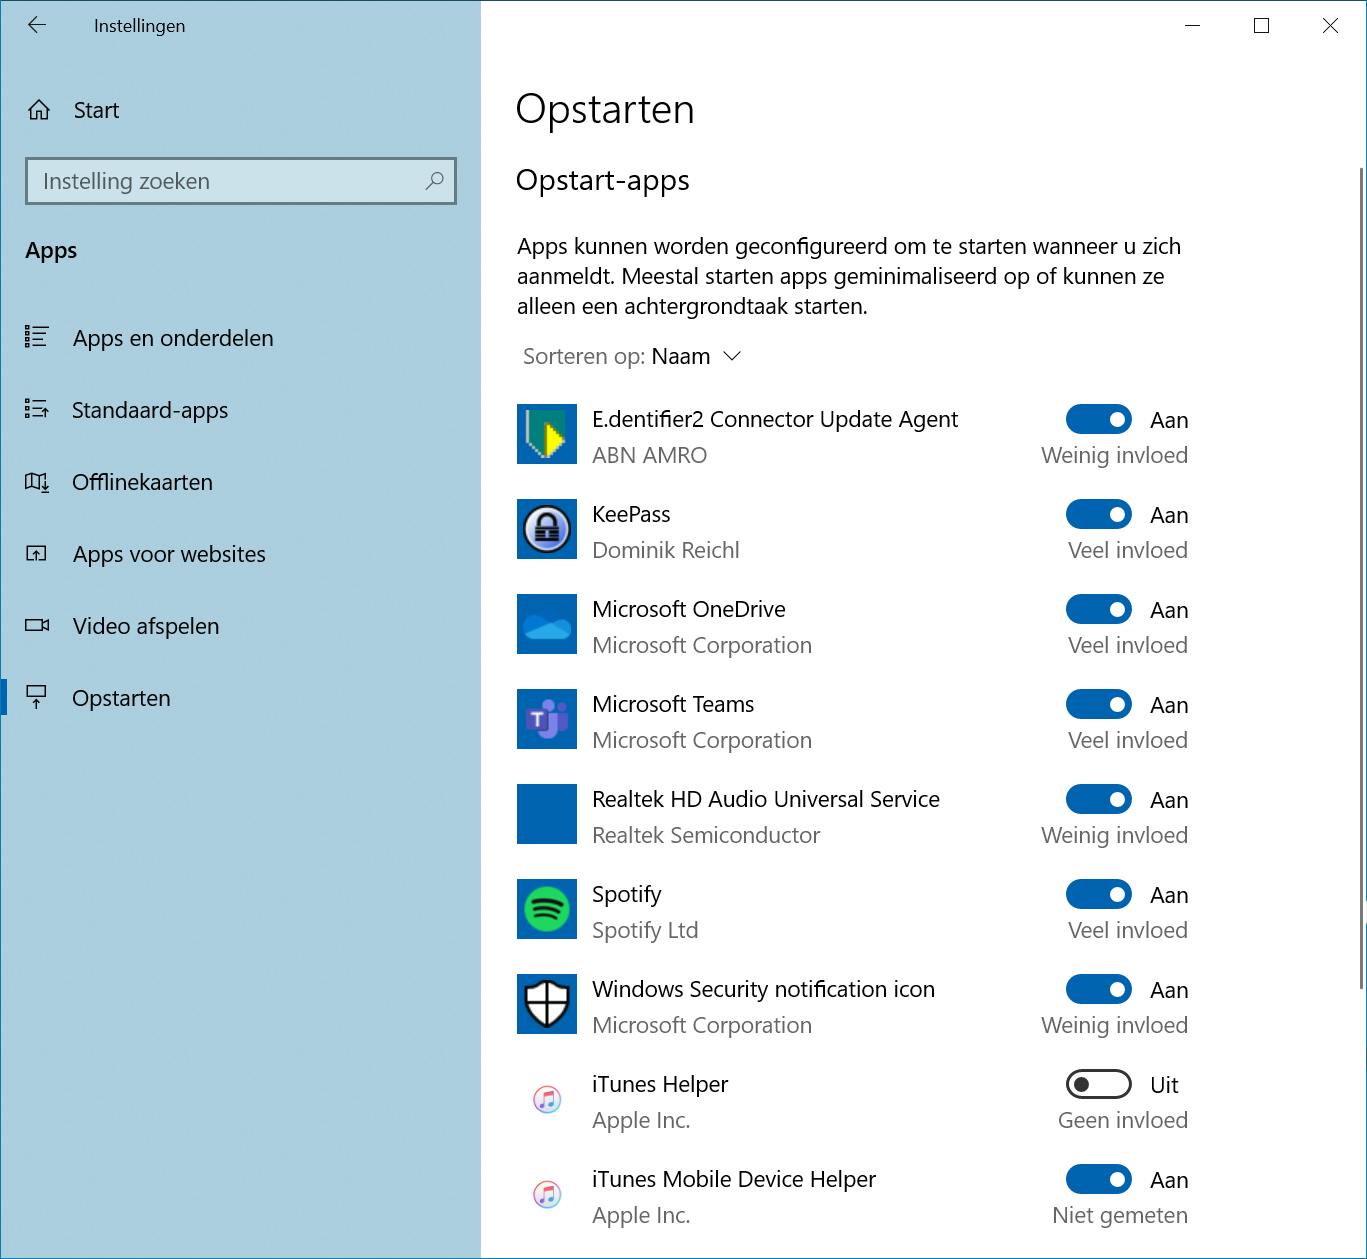Disable E.dentifier2 Connector Update Agent startup
Viewport: 1367px width, 1259px height.
pos(1099,419)
